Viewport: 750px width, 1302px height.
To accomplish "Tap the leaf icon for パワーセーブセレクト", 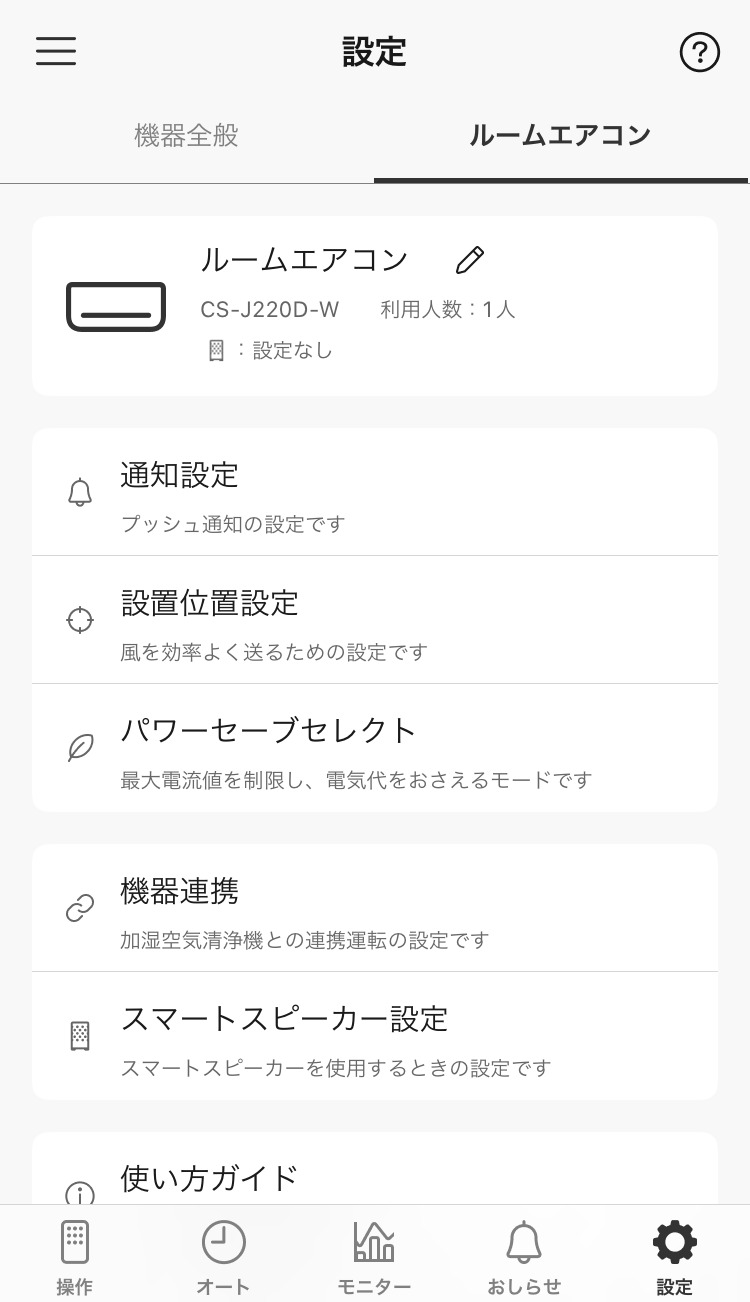I will 80,748.
